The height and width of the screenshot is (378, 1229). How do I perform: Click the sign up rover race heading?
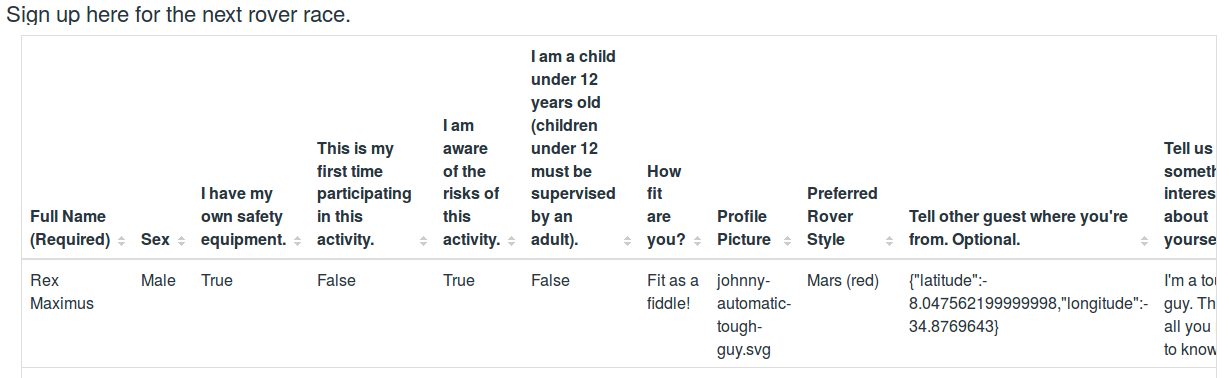coord(179,16)
